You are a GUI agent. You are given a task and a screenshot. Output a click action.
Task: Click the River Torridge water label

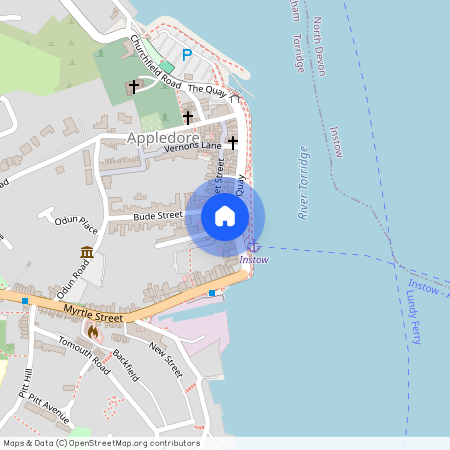pos(303,183)
